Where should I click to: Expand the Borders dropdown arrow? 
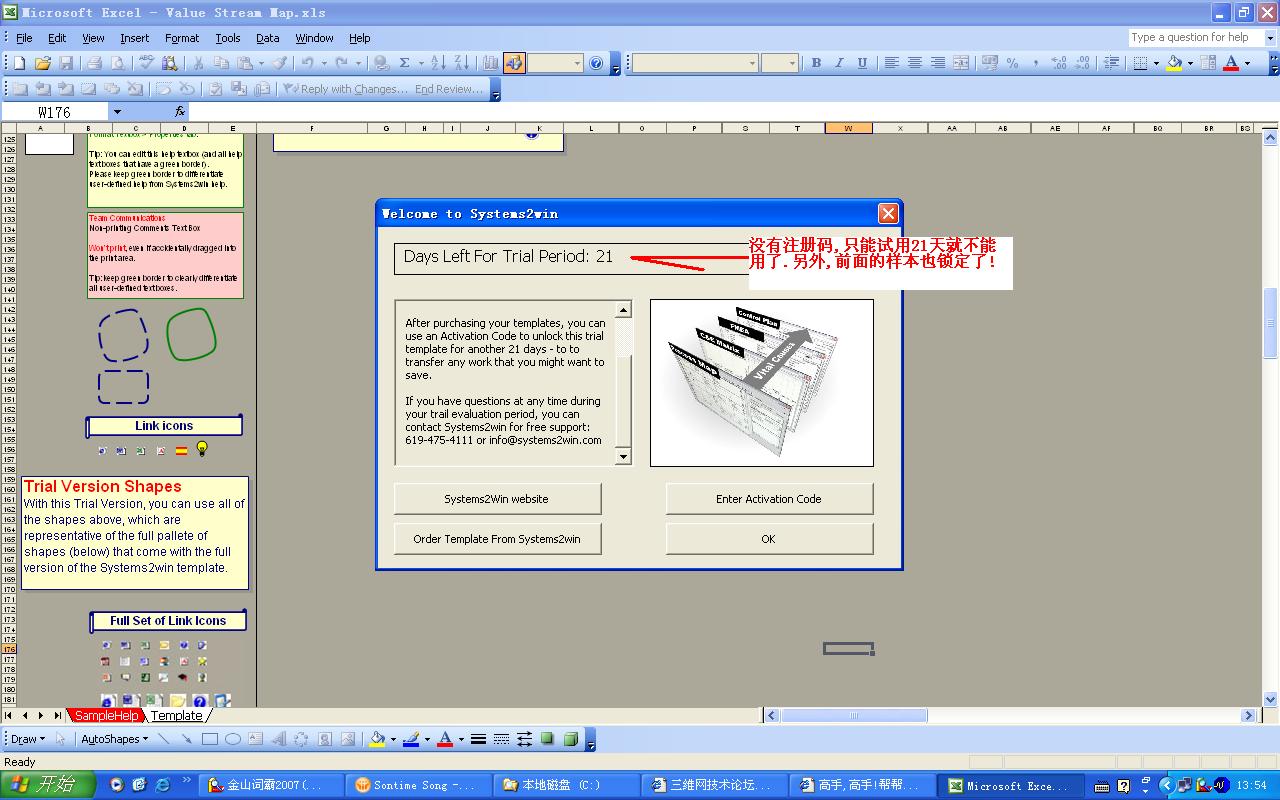pyautogui.click(x=1156, y=63)
